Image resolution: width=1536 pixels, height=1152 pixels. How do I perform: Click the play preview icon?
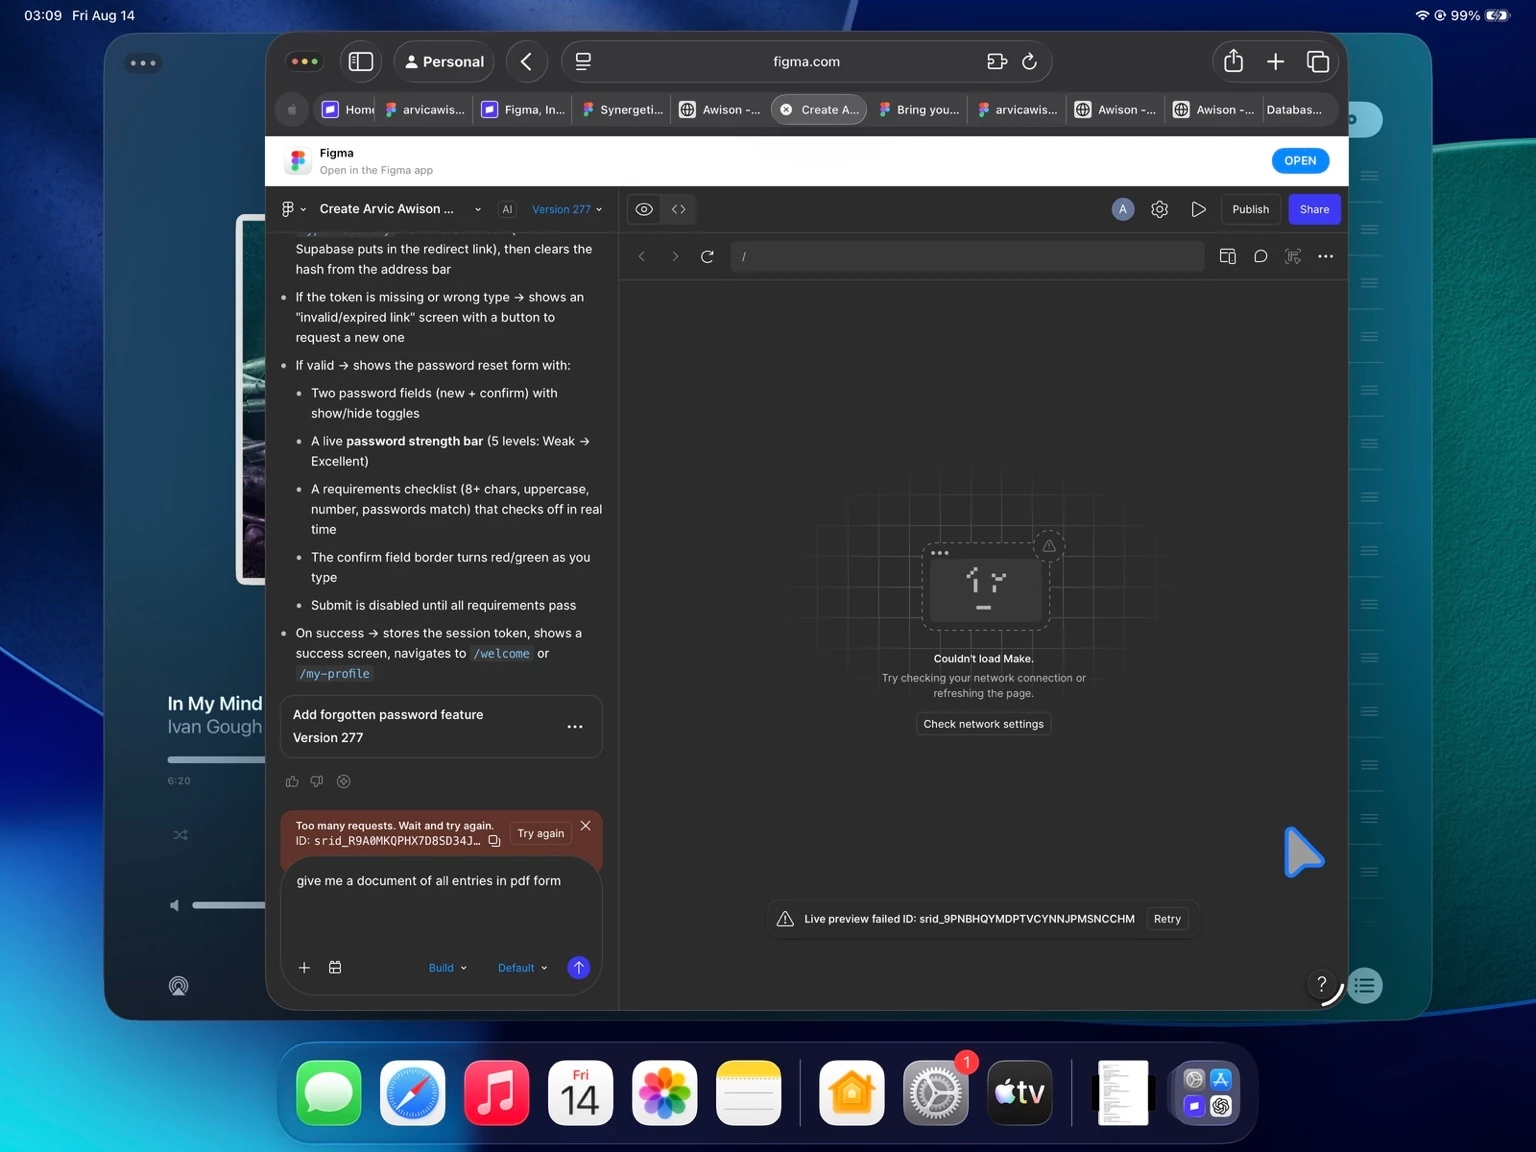click(1198, 209)
